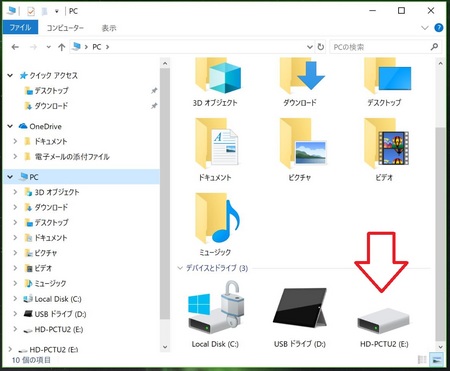Click main pane scroll up arrow

440,63
